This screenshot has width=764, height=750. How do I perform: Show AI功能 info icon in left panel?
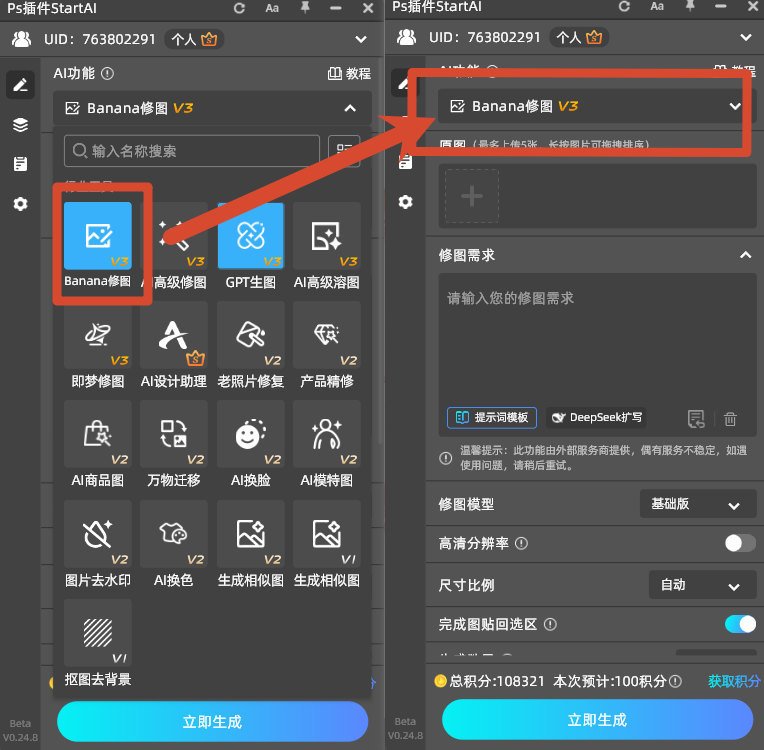[x=107, y=74]
